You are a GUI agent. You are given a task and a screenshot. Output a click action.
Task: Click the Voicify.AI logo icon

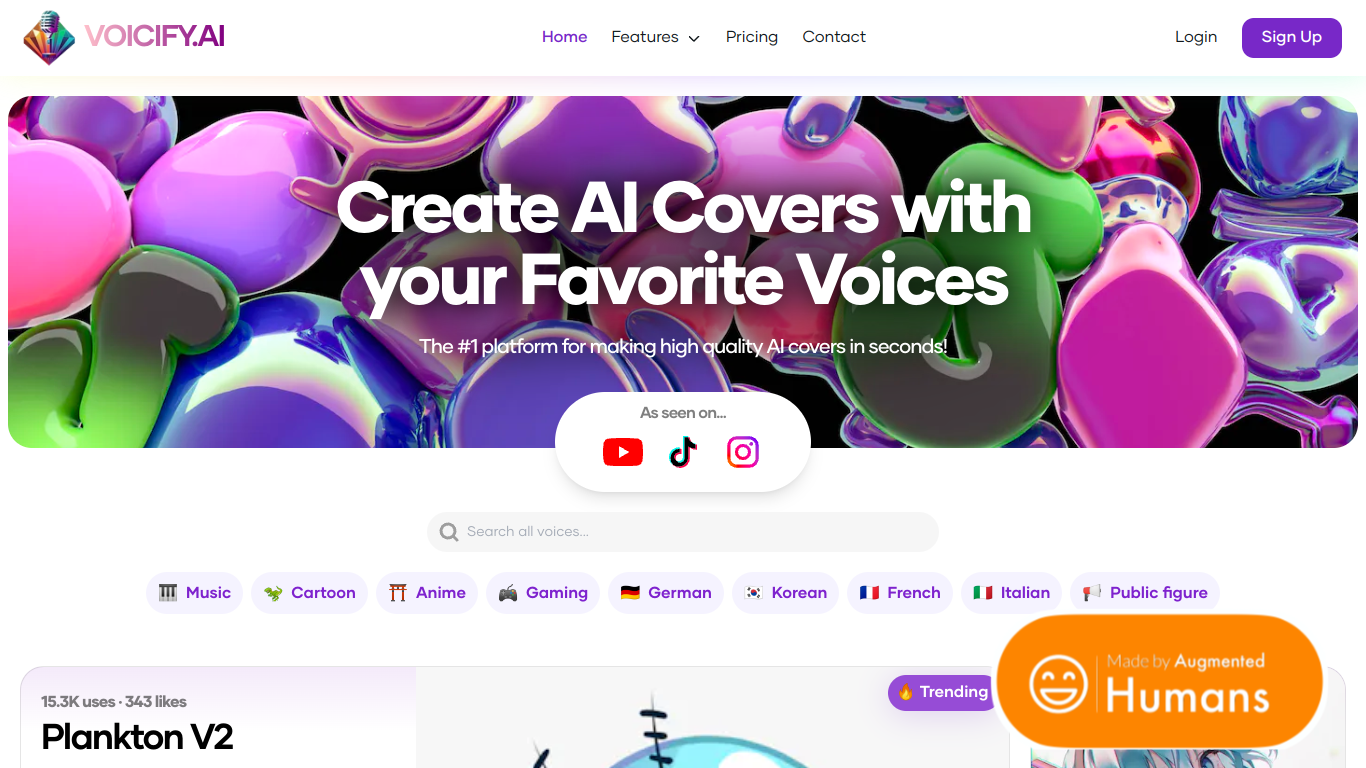50,37
